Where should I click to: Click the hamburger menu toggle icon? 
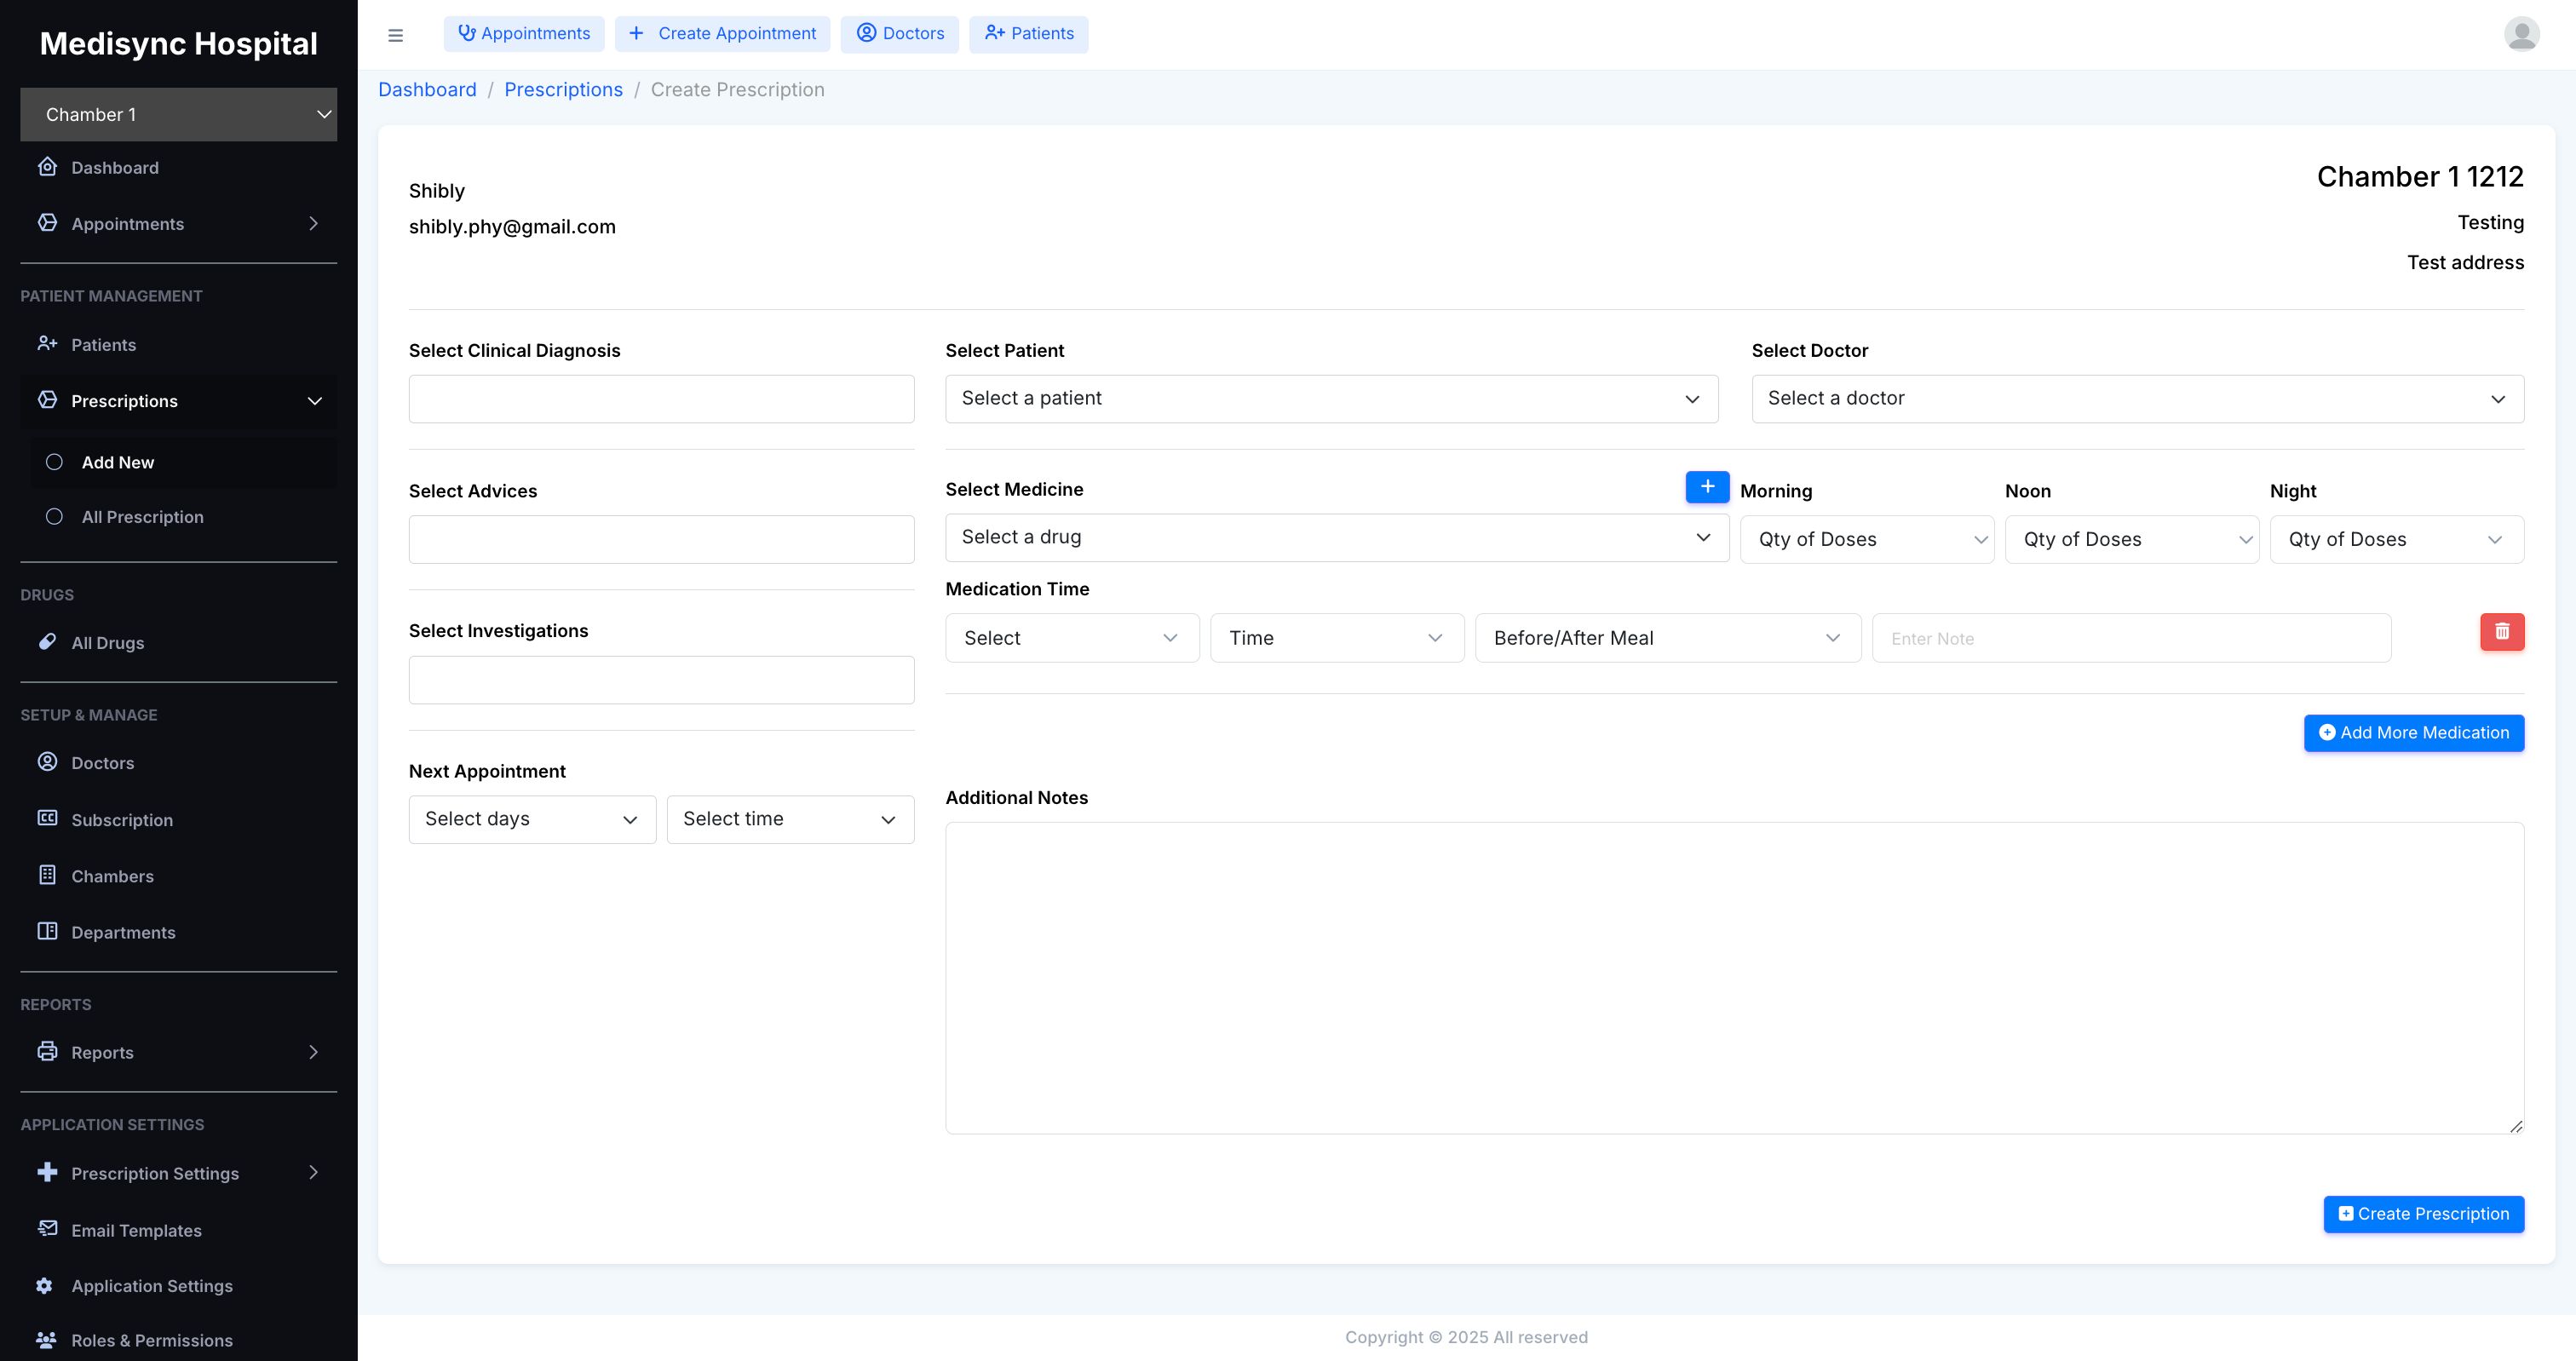pos(395,35)
